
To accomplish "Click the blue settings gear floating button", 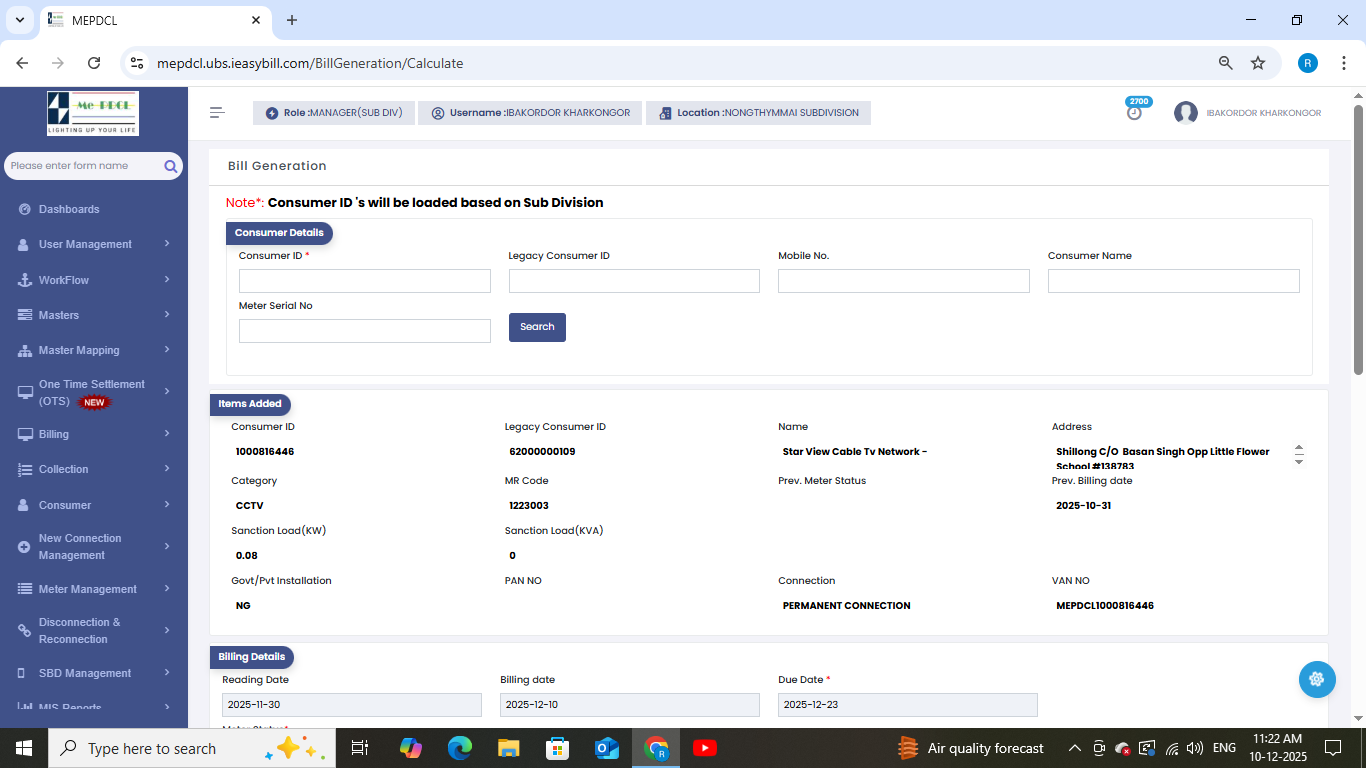I will 1316,680.
